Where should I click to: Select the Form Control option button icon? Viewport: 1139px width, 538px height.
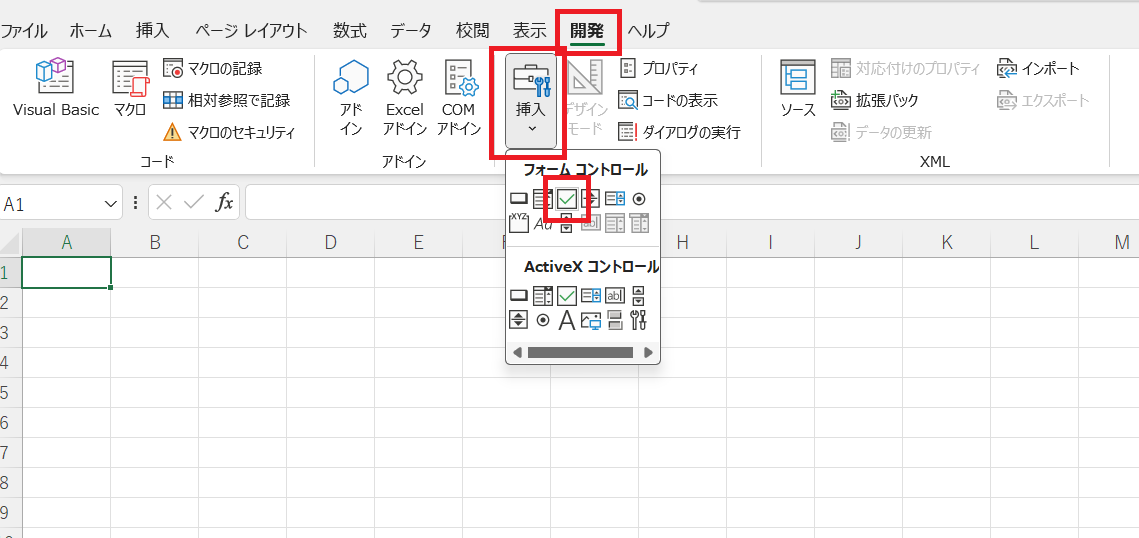(639, 199)
